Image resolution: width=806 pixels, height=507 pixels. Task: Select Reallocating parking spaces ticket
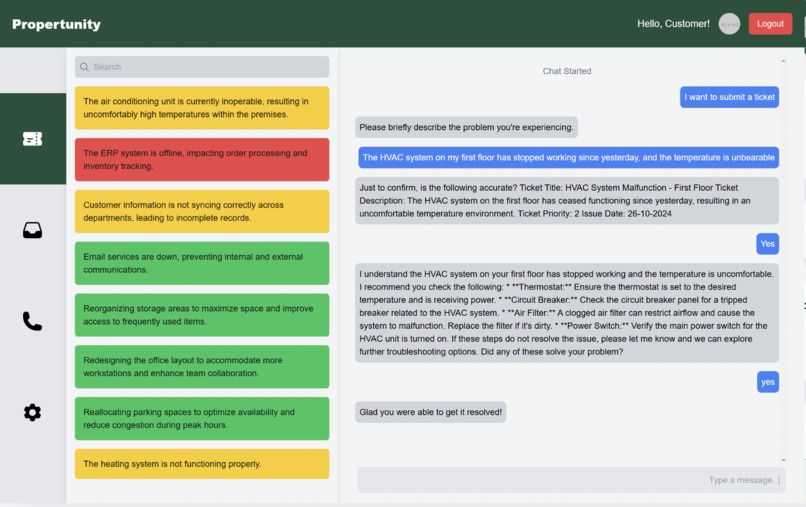coord(202,419)
